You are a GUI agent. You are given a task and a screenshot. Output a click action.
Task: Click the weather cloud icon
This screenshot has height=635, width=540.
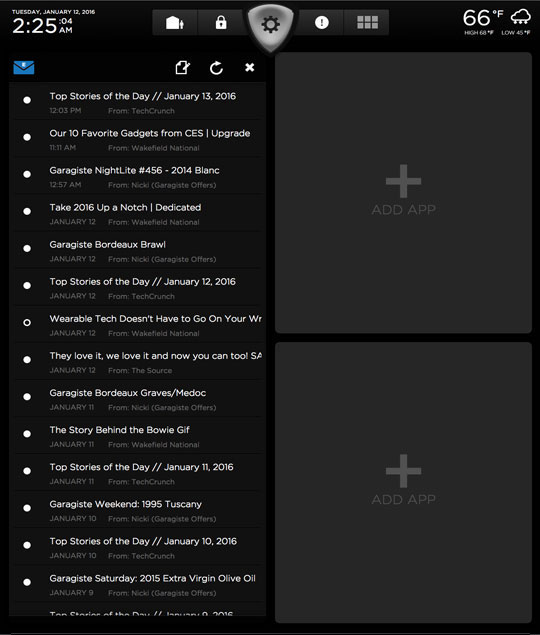point(520,17)
